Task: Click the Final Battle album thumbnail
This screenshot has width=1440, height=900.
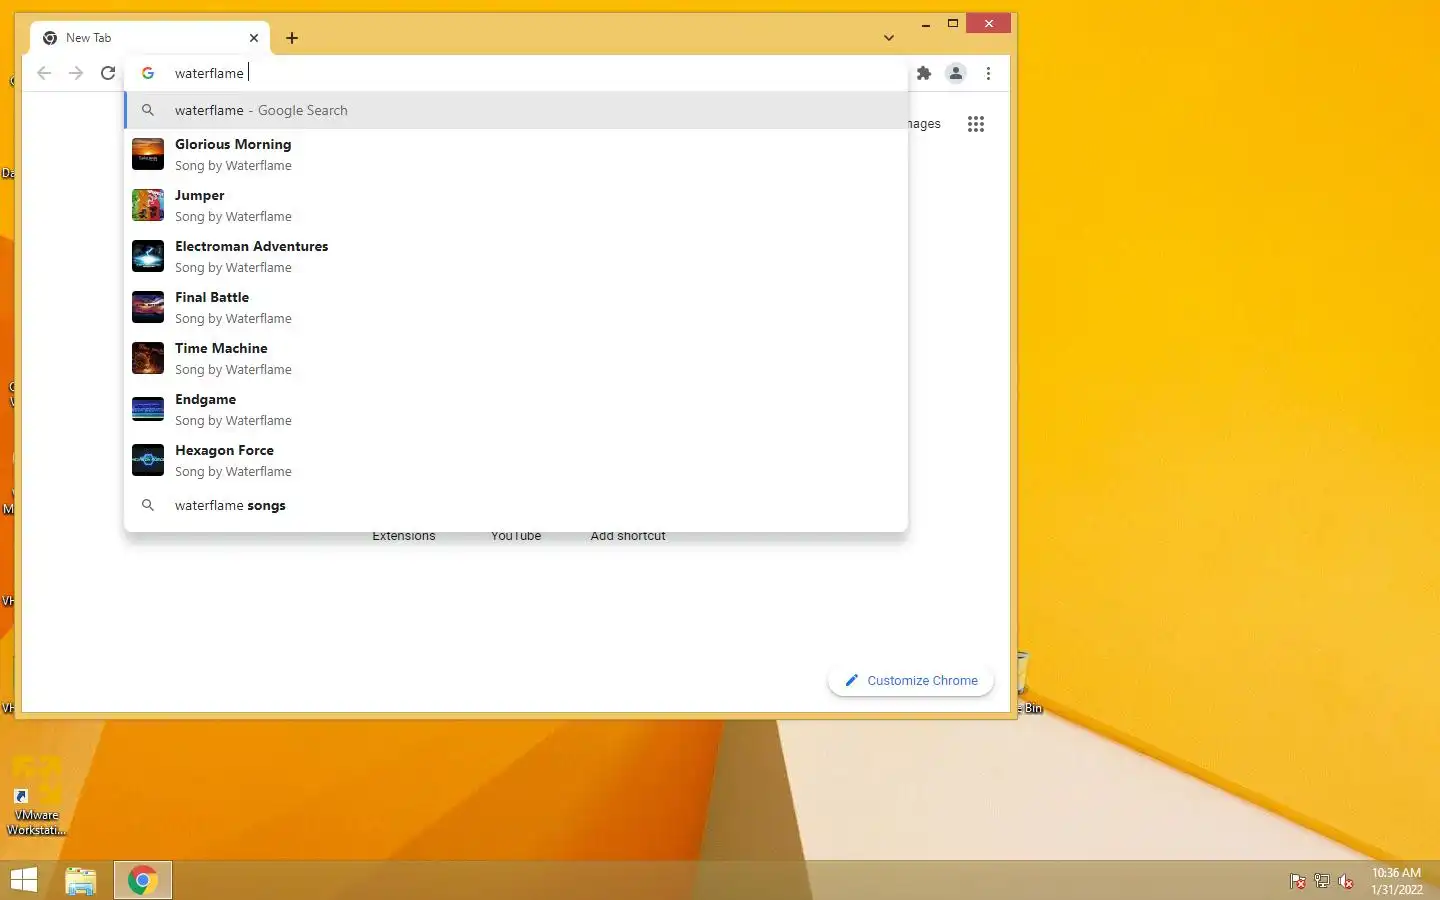Action: [148, 307]
